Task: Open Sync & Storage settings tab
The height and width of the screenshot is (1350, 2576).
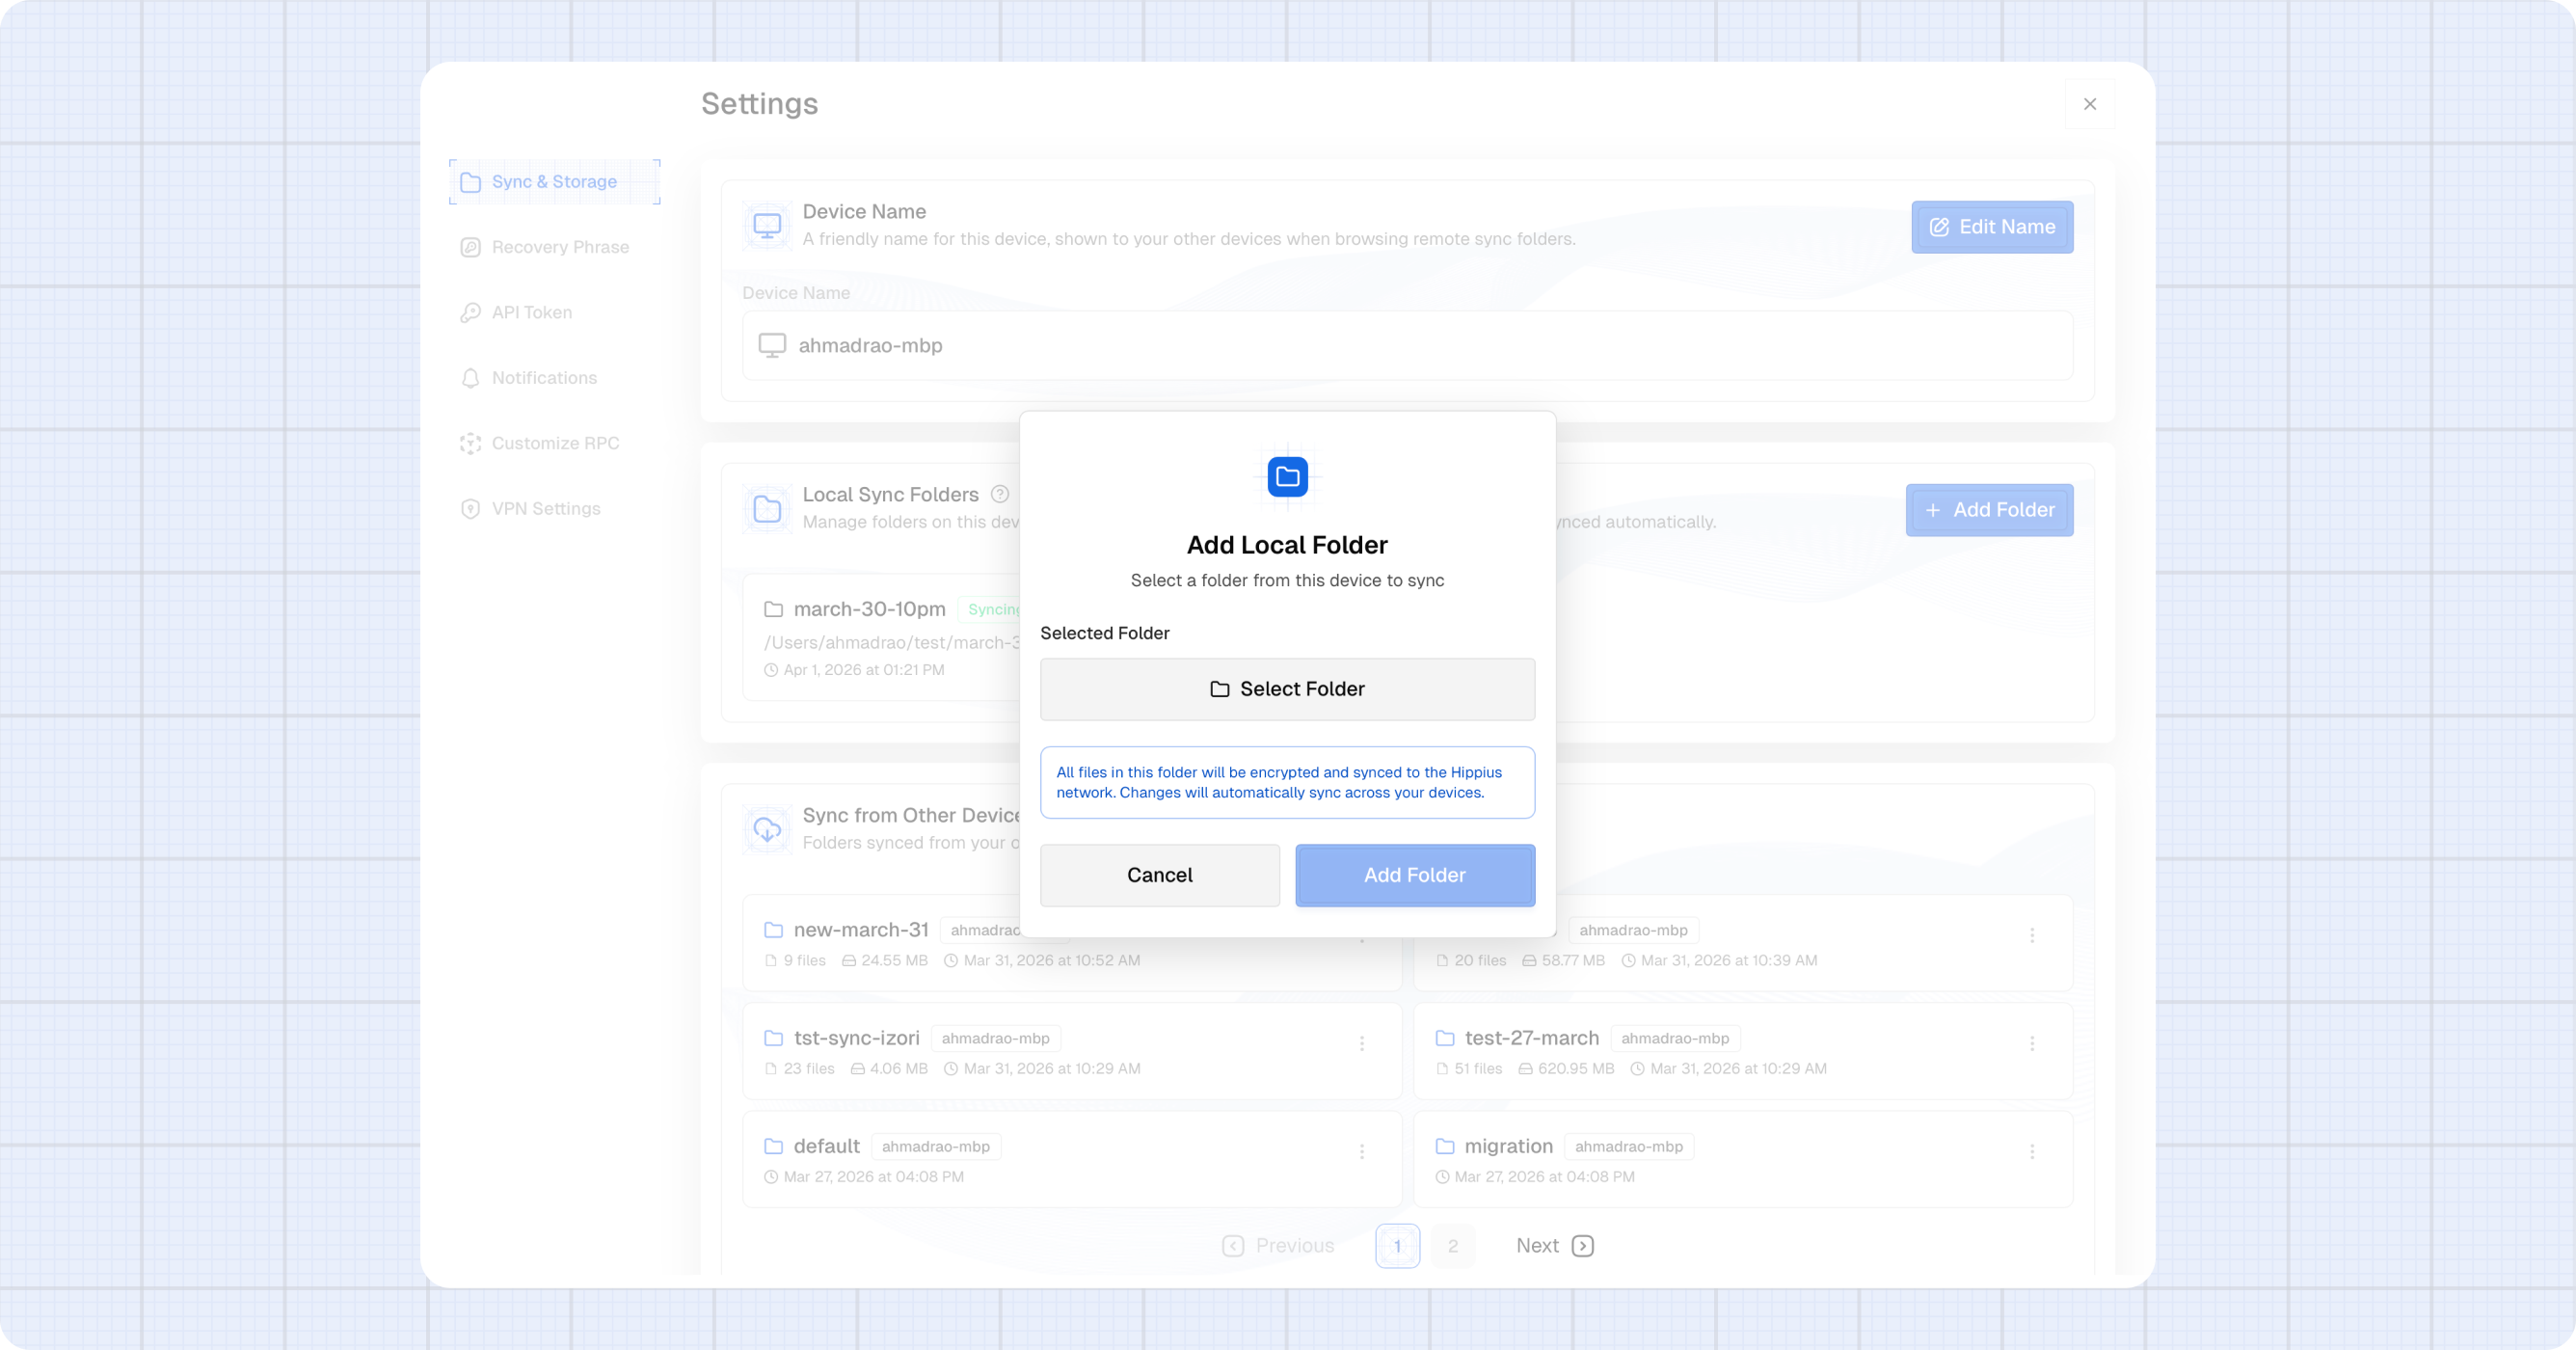Action: pos(554,182)
